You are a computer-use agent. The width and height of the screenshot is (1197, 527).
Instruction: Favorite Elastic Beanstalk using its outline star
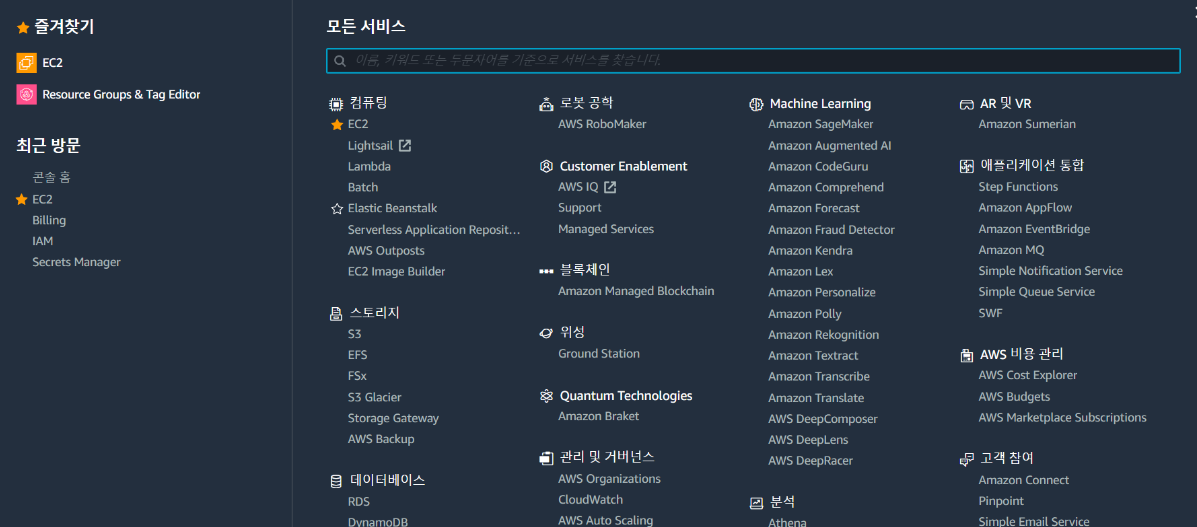tap(337, 209)
